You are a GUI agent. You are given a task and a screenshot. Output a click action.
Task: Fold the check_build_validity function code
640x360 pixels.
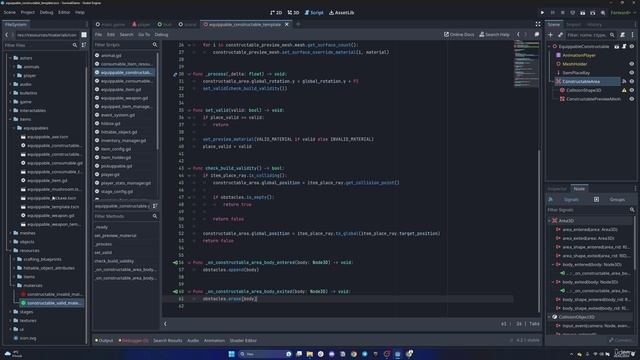[189, 168]
